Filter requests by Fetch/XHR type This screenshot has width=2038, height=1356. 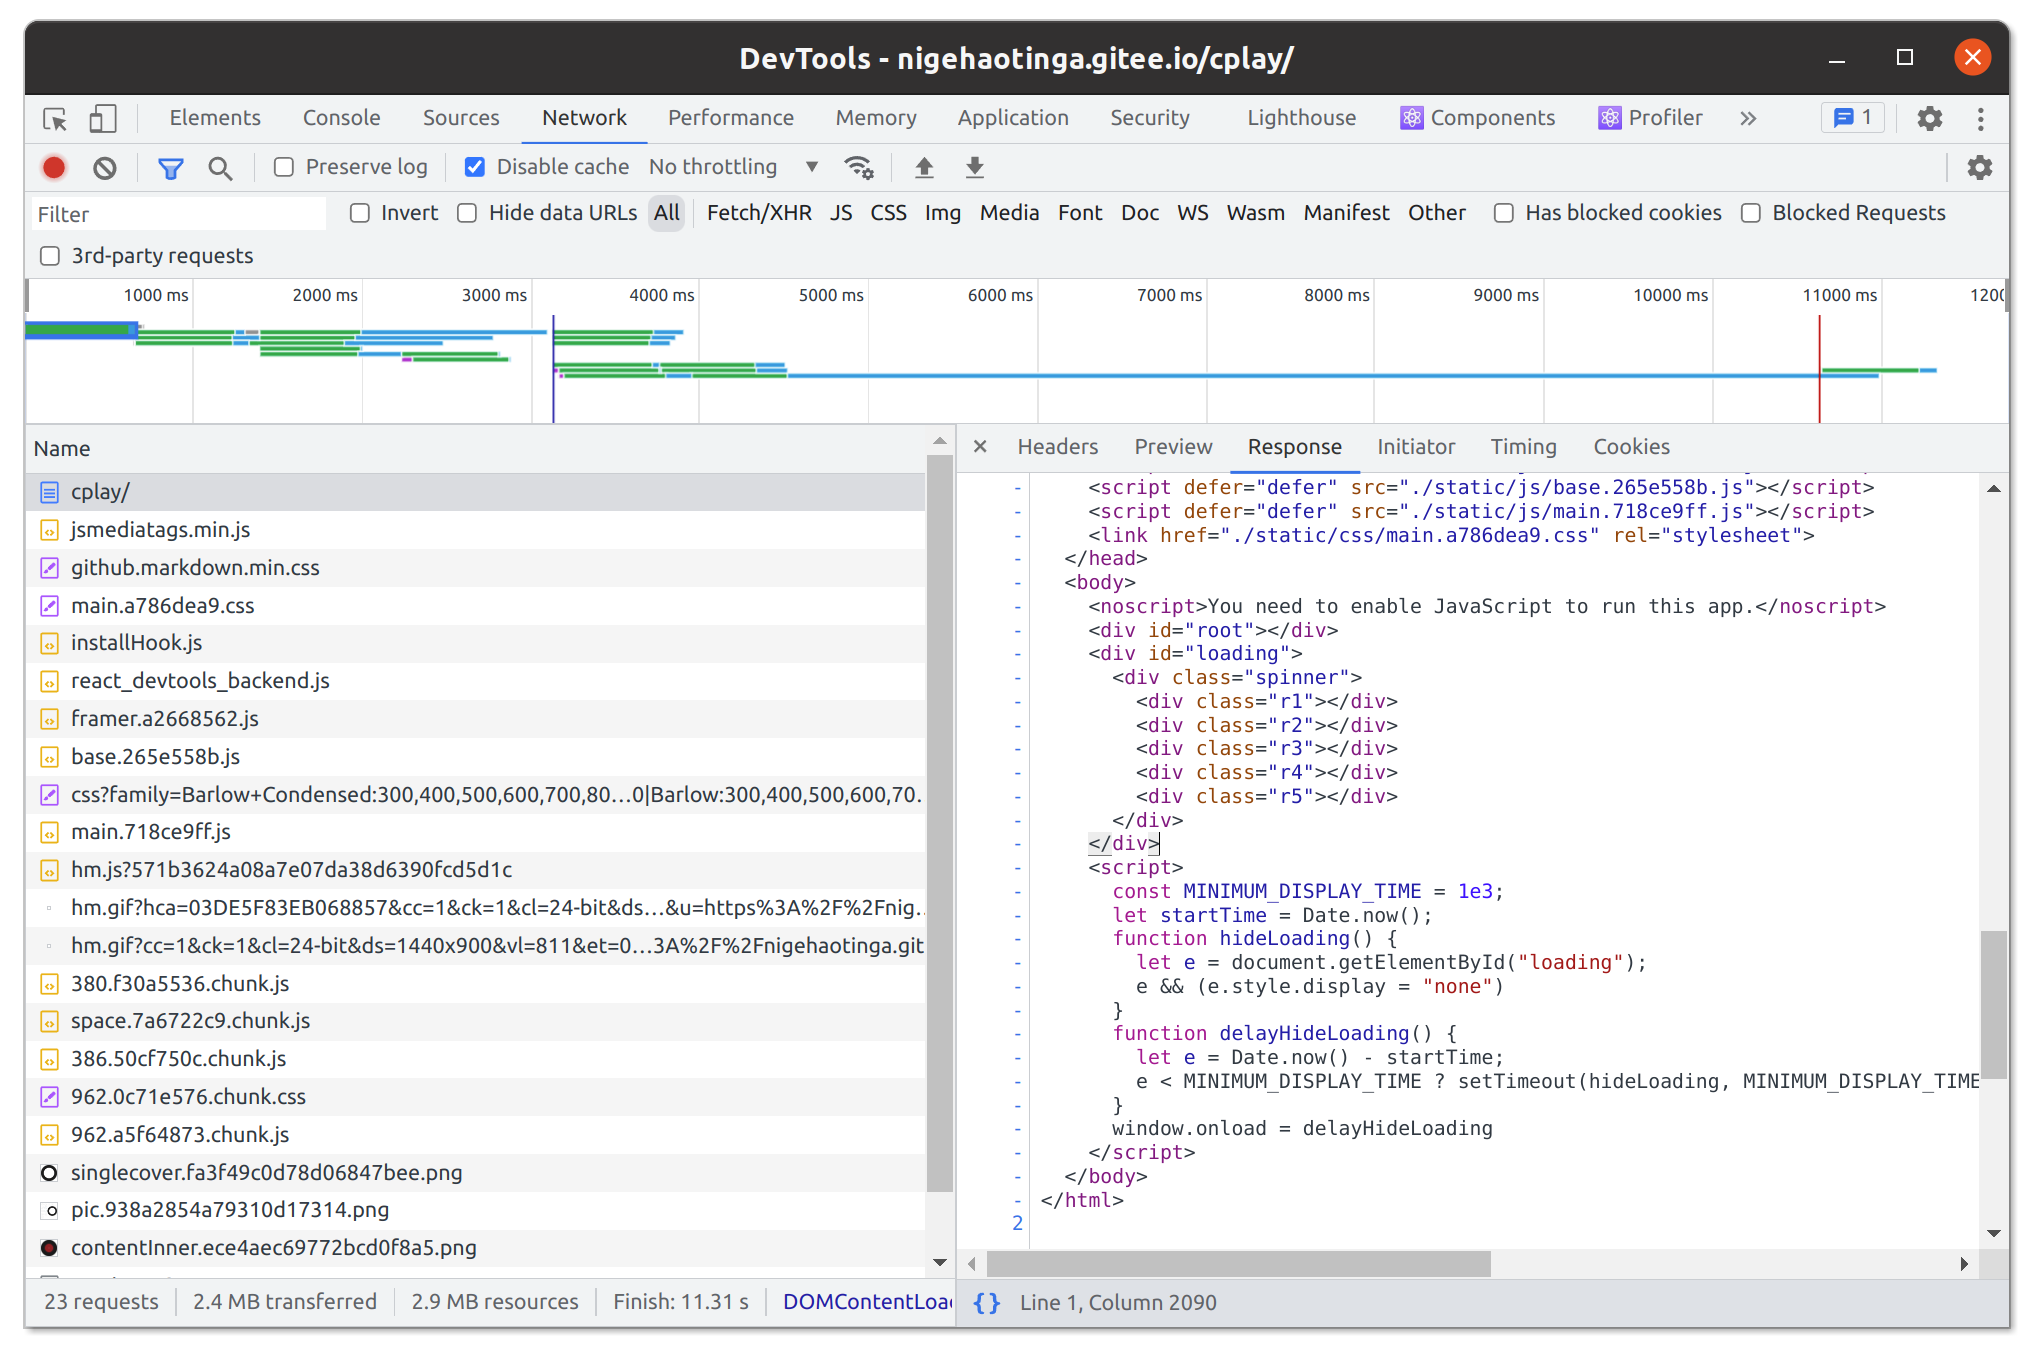758,213
